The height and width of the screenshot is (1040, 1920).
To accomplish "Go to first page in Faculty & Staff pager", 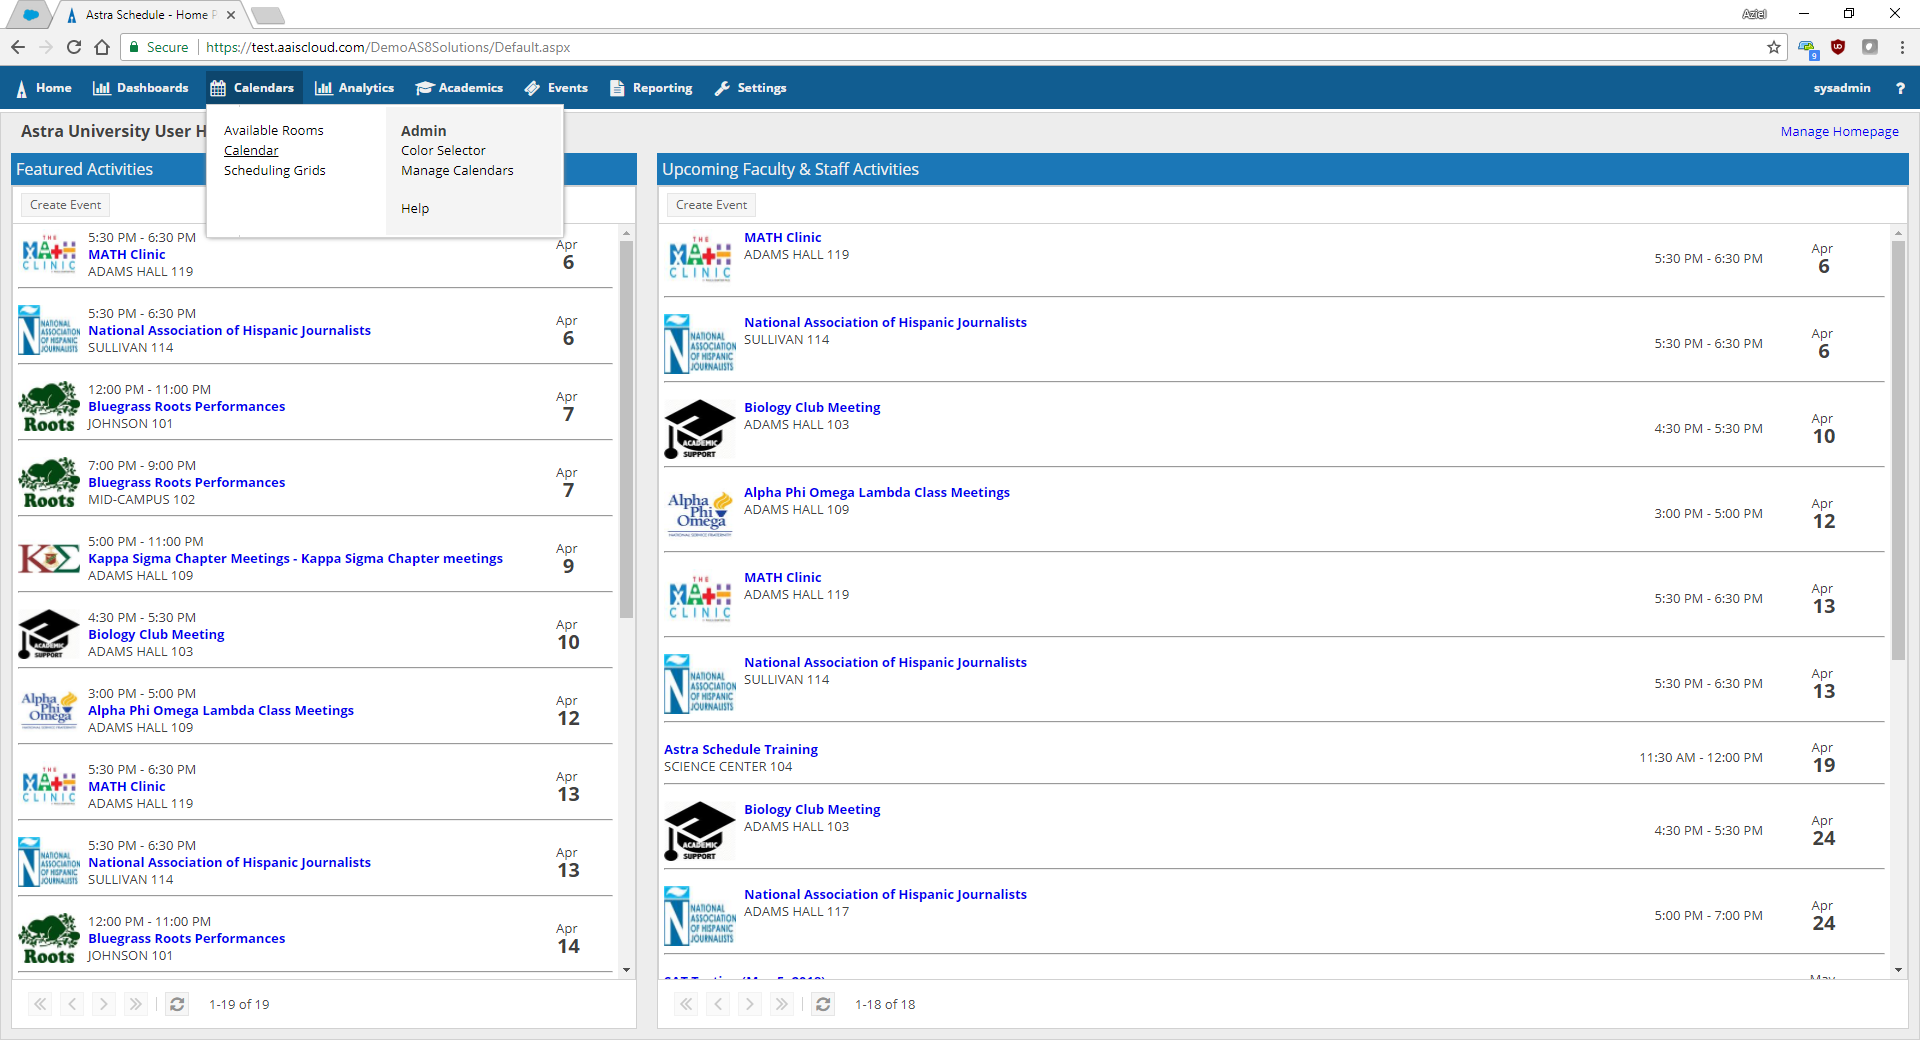I will (686, 1004).
